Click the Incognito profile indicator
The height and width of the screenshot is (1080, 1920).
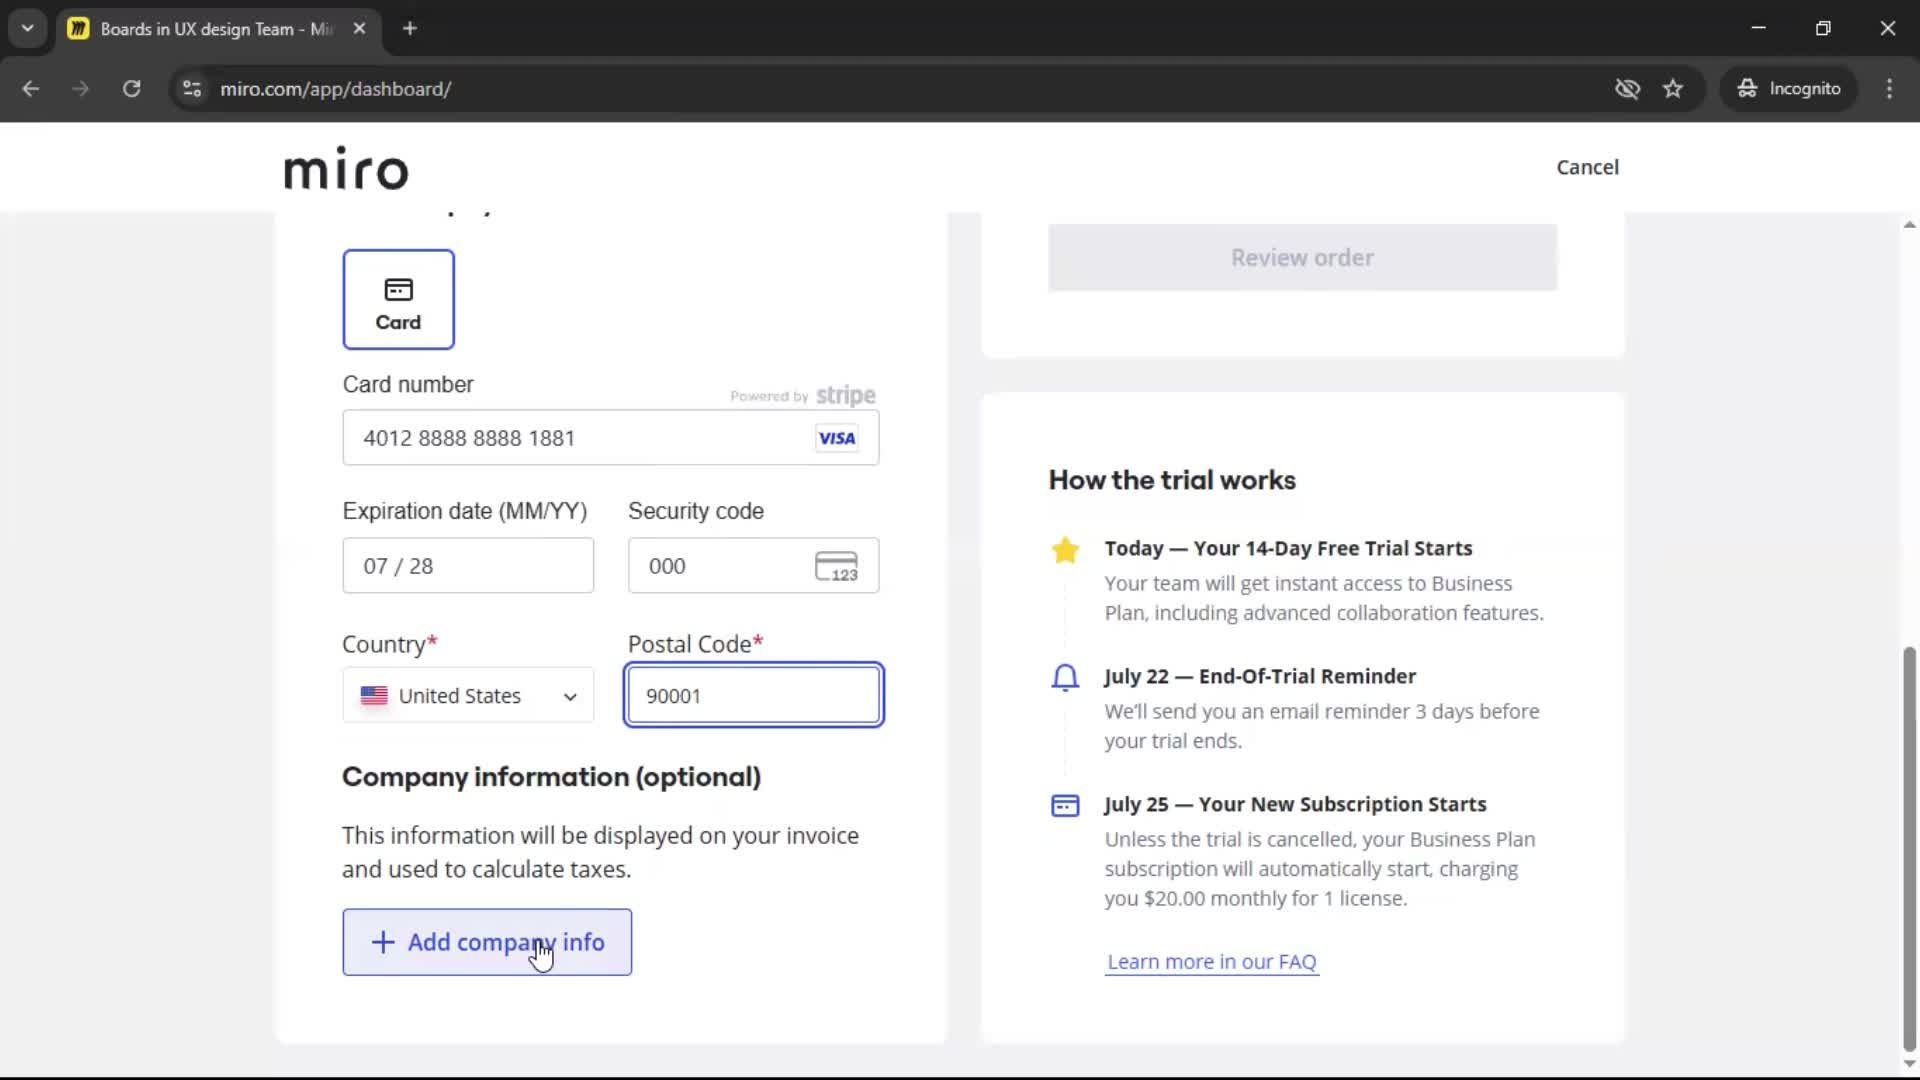[x=1789, y=89]
